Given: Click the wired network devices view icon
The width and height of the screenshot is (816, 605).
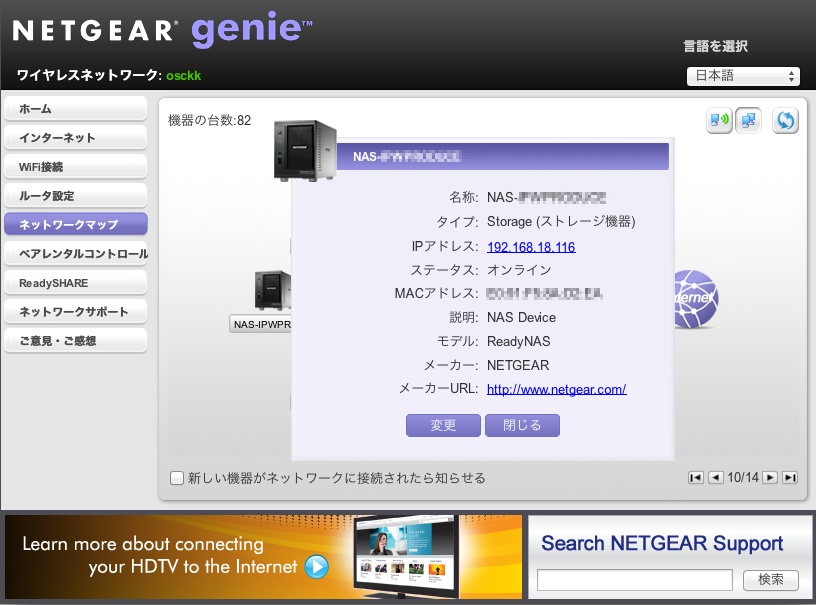Looking at the screenshot, I should [x=748, y=121].
